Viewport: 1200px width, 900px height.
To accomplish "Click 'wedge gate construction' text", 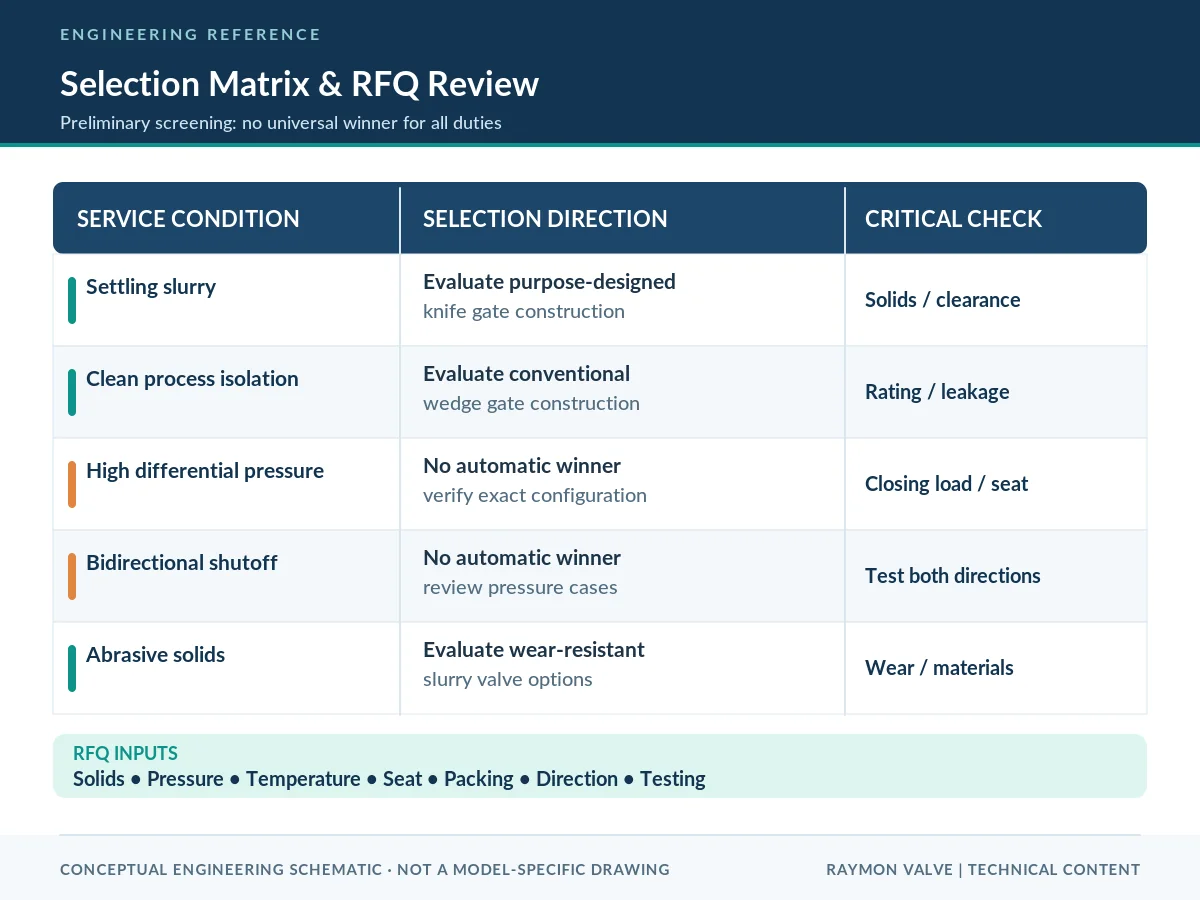I will pos(531,404).
